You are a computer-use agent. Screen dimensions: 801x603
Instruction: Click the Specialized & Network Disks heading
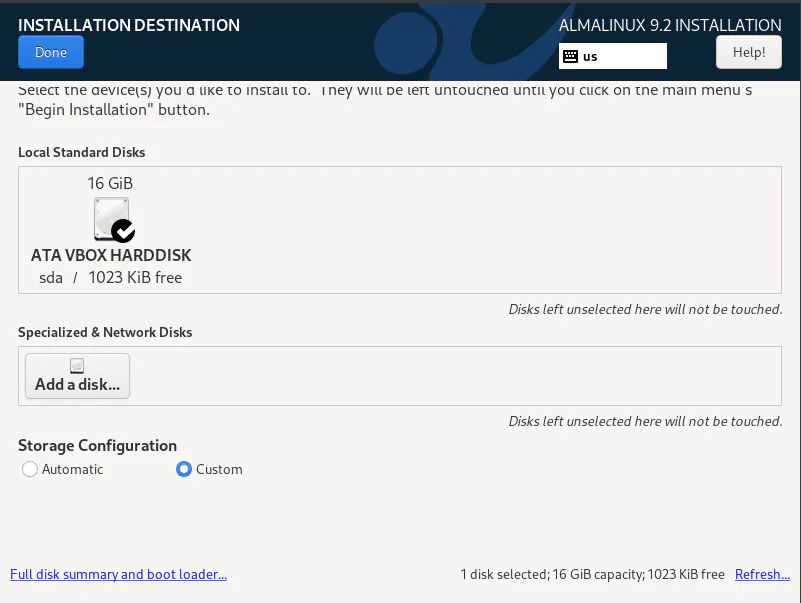pos(105,332)
